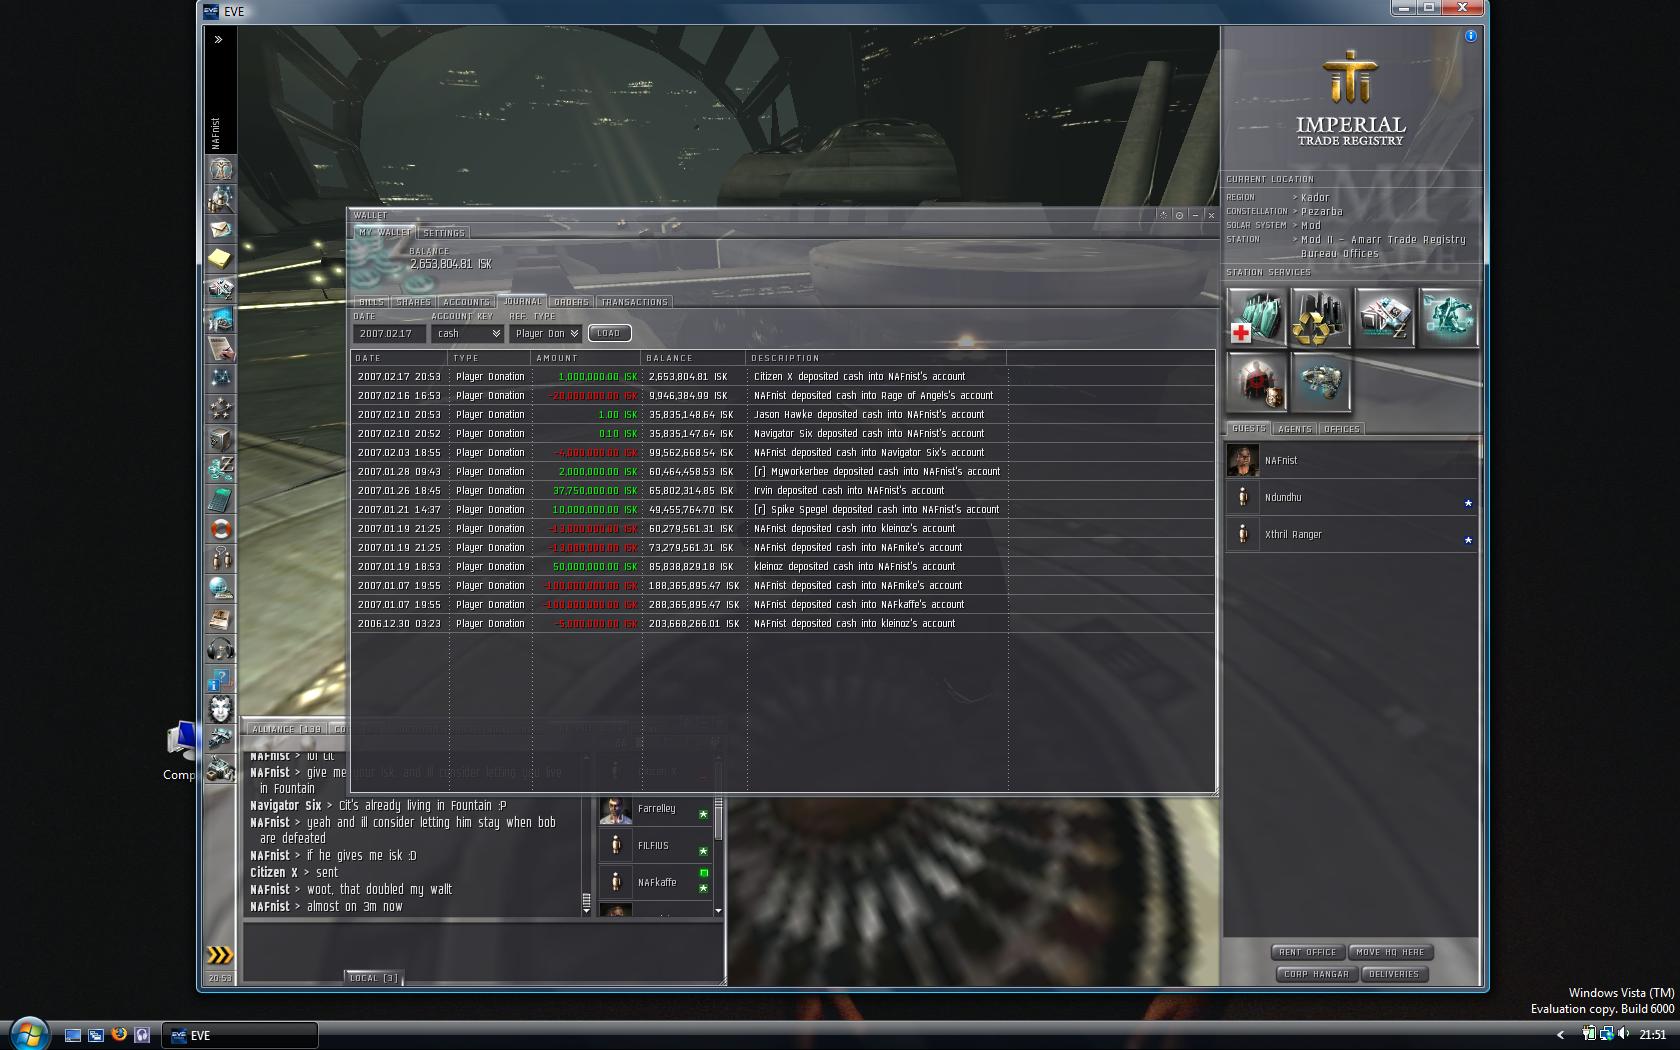Select Ndundhu in the guests list
Screen dimensions: 1680x1050
click(x=1350, y=497)
